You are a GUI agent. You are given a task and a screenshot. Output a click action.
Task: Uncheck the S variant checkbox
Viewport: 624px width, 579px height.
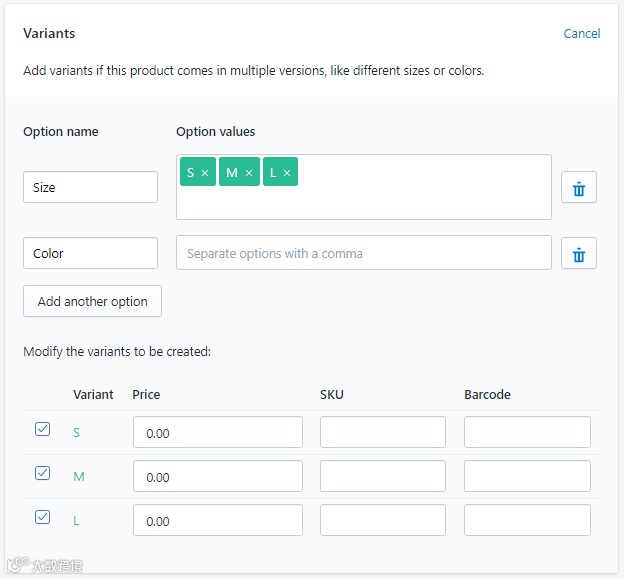pyautogui.click(x=42, y=429)
